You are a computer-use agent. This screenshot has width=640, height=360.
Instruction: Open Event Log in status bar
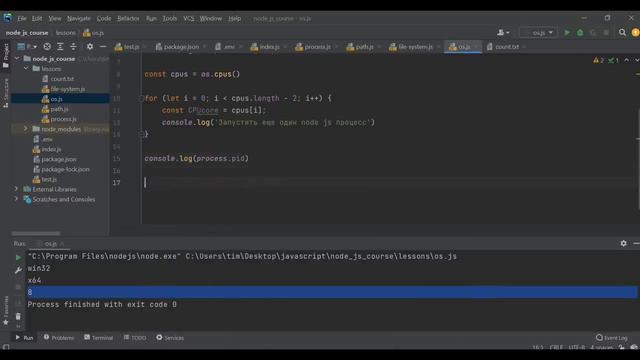pos(611,338)
